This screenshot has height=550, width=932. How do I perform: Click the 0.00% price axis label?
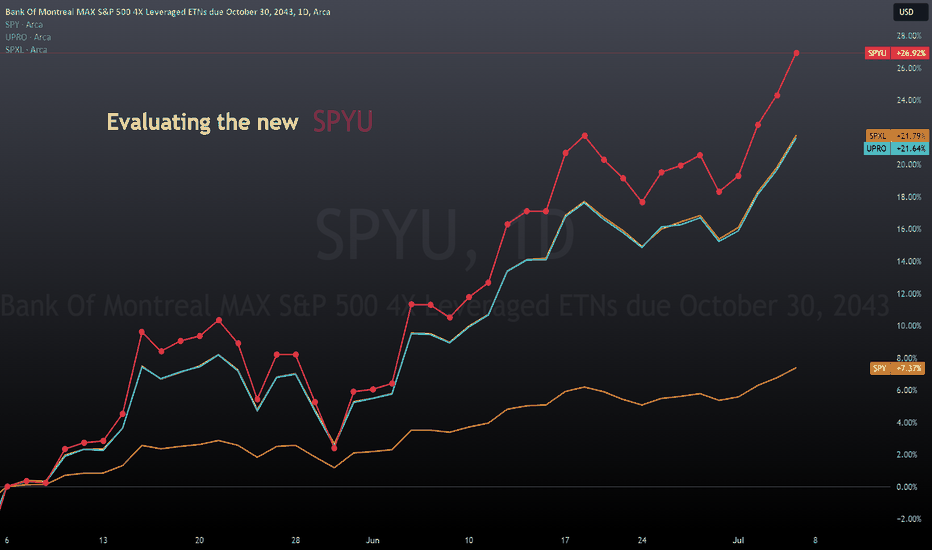pyautogui.click(x=907, y=487)
